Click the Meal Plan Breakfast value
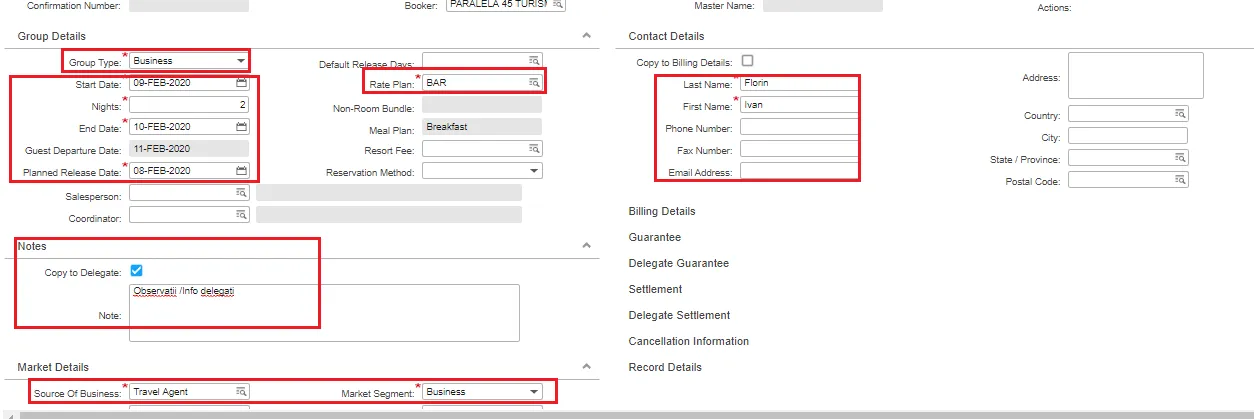 coord(482,127)
